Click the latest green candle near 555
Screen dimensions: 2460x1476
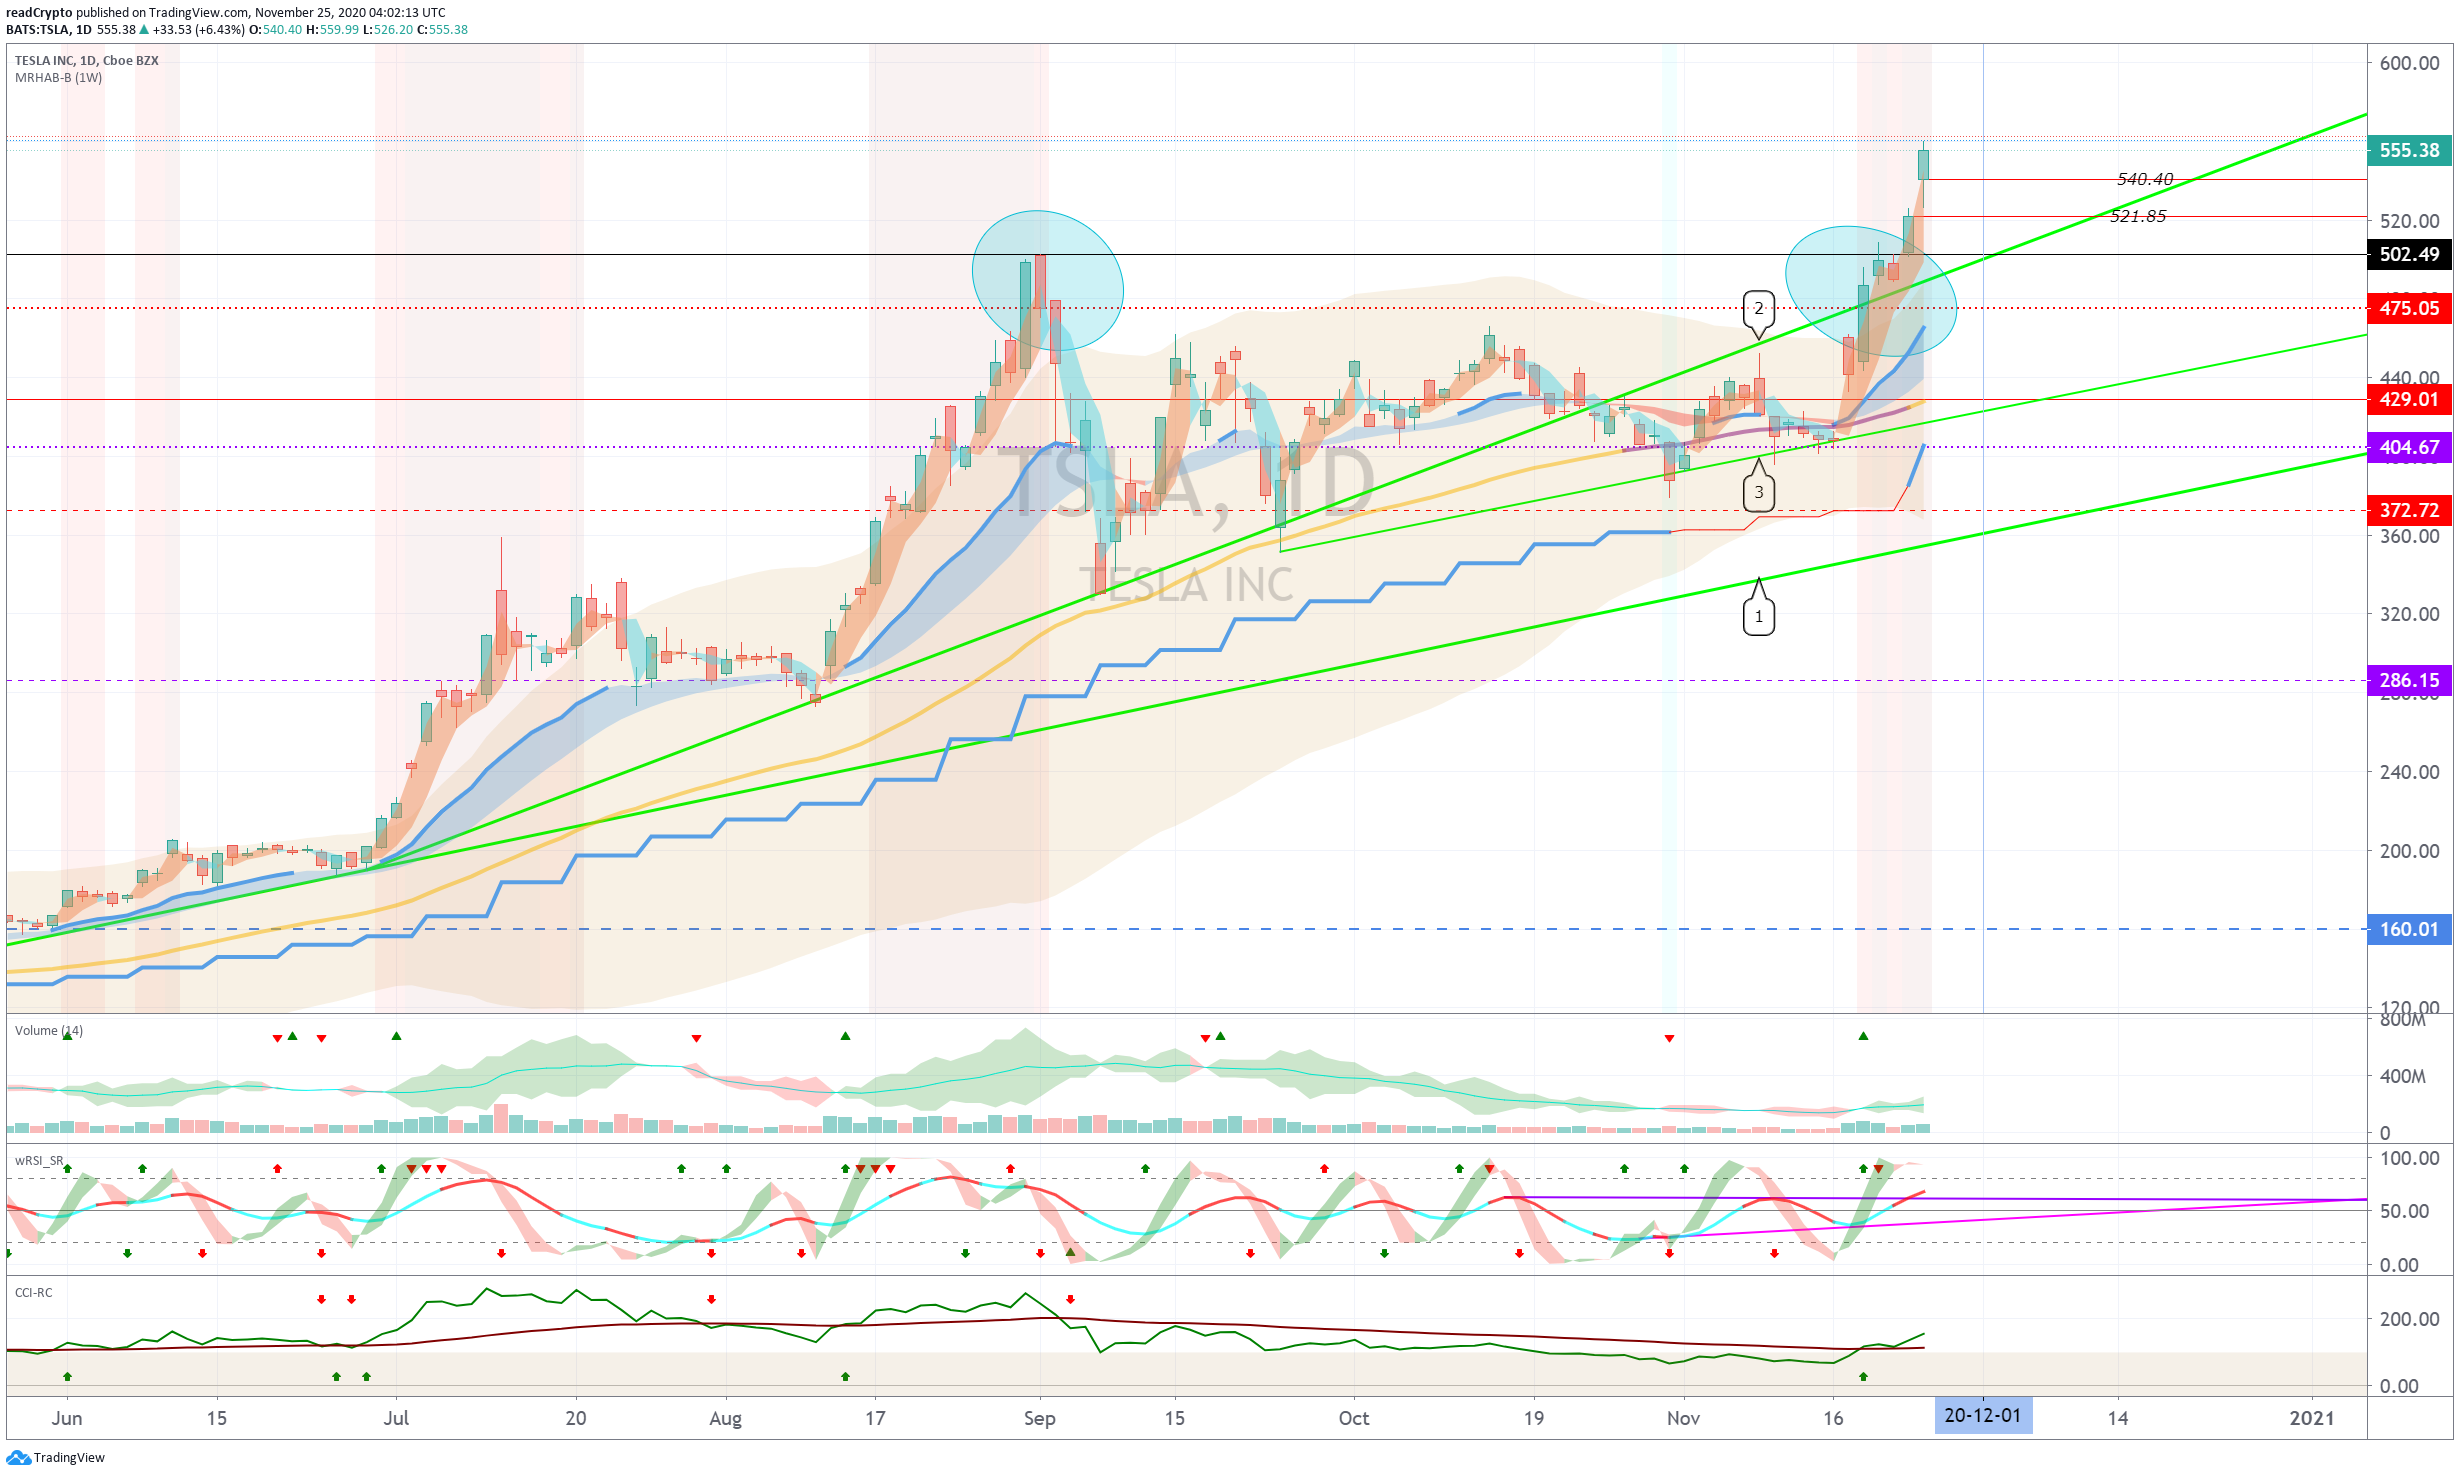coord(1923,164)
